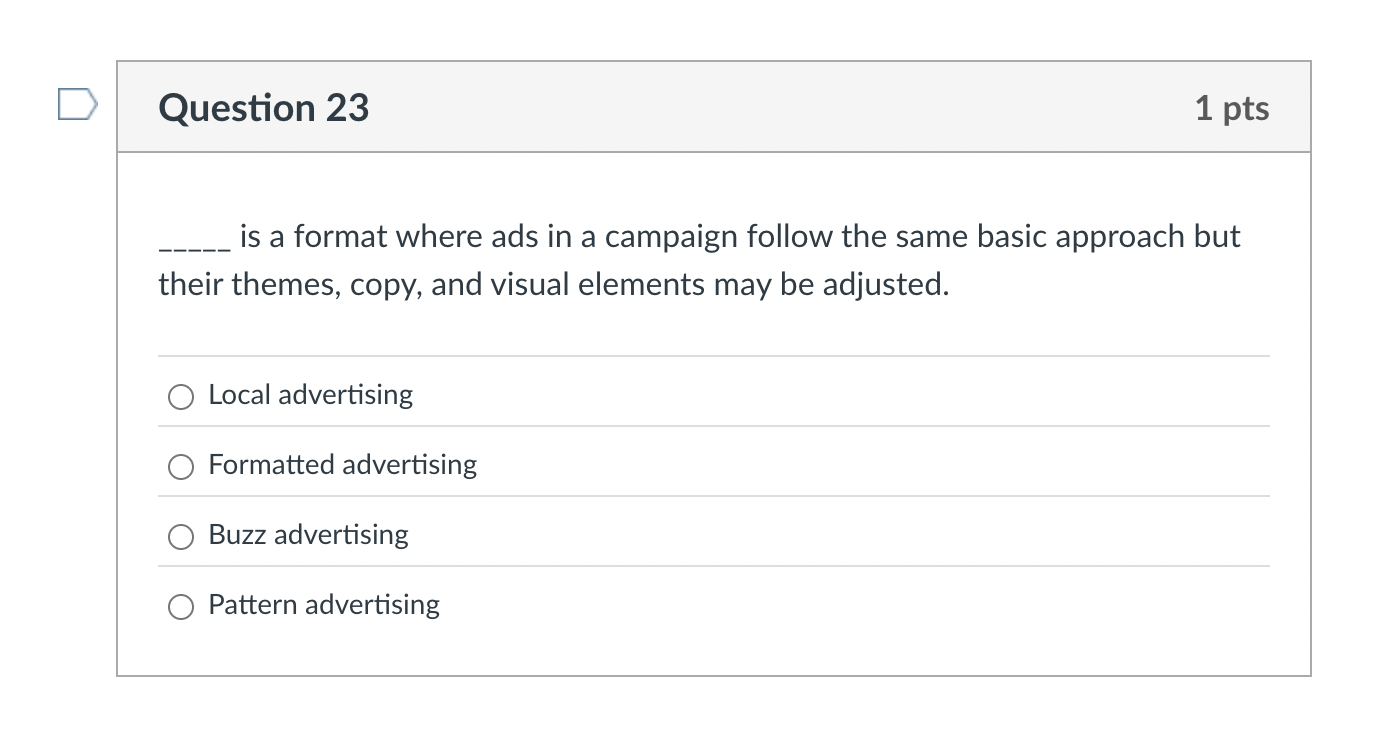Click inside the Question 23 header bar
The image size is (1389, 734).
700,107
